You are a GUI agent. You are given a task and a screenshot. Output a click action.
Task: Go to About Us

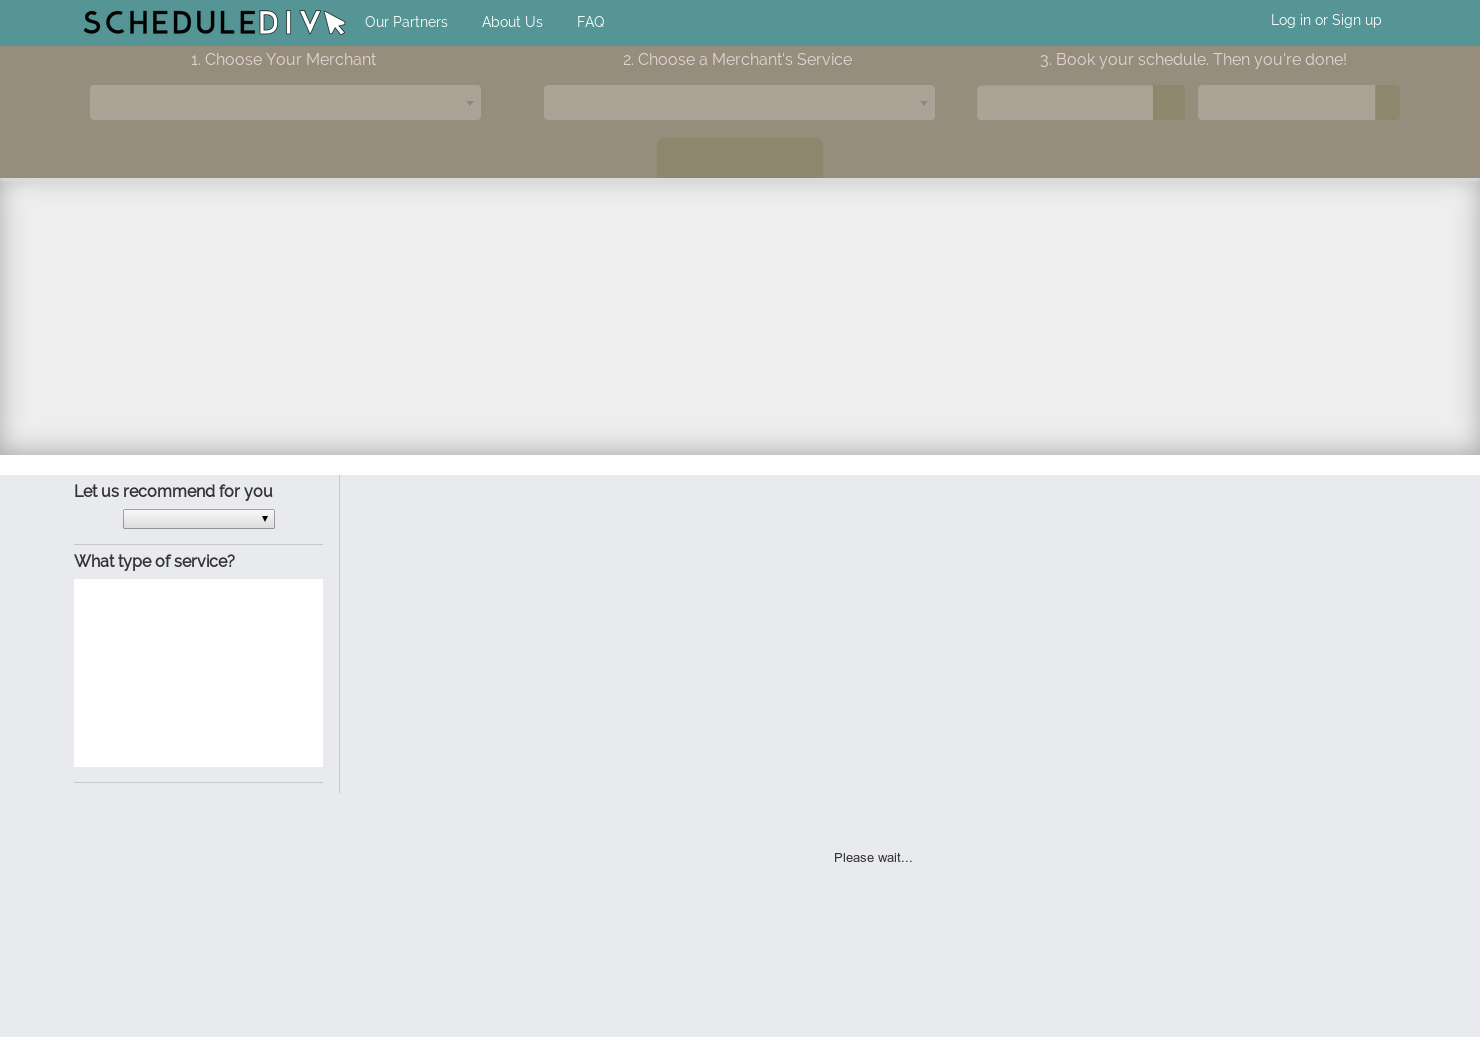point(512,22)
